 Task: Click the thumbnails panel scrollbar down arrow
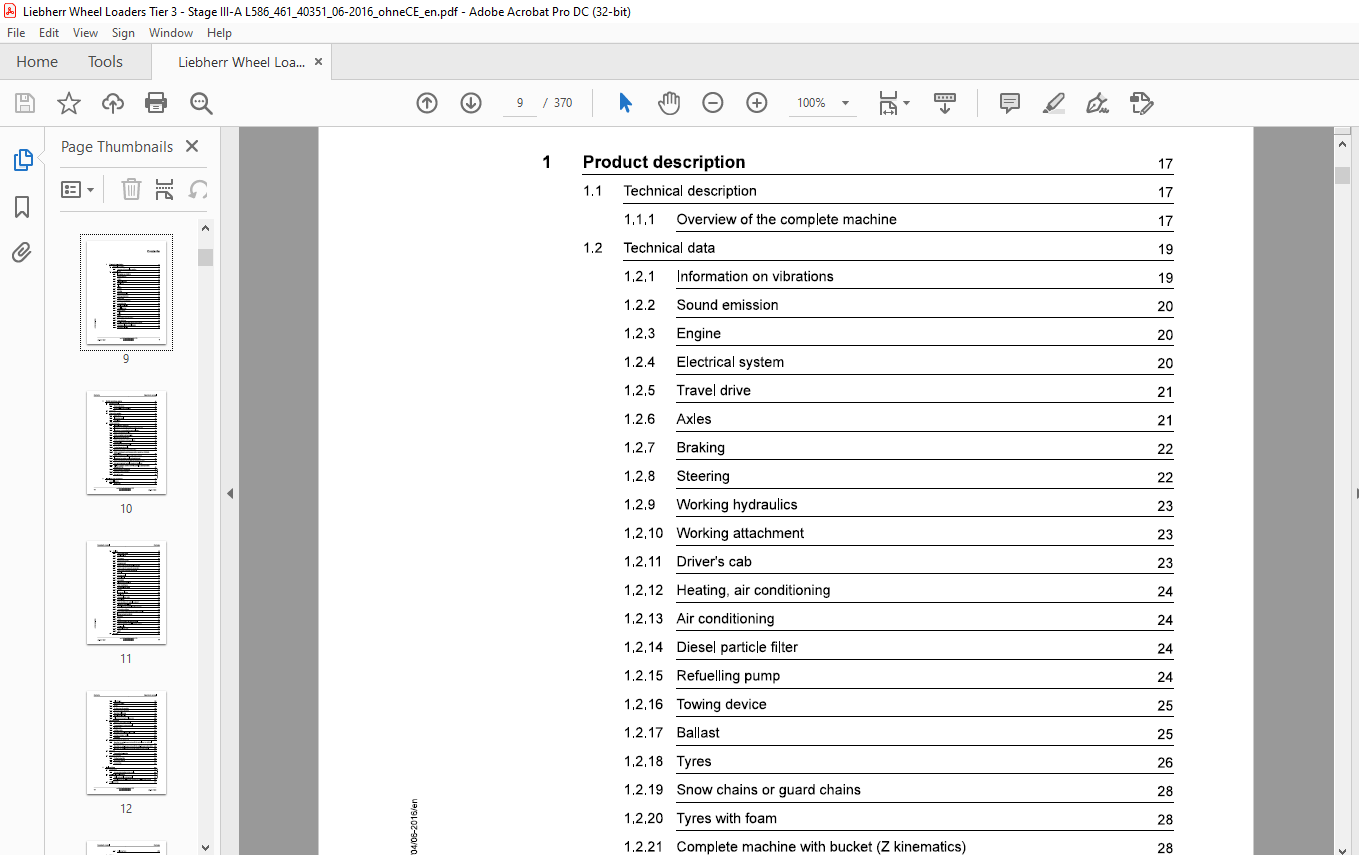tap(205, 846)
